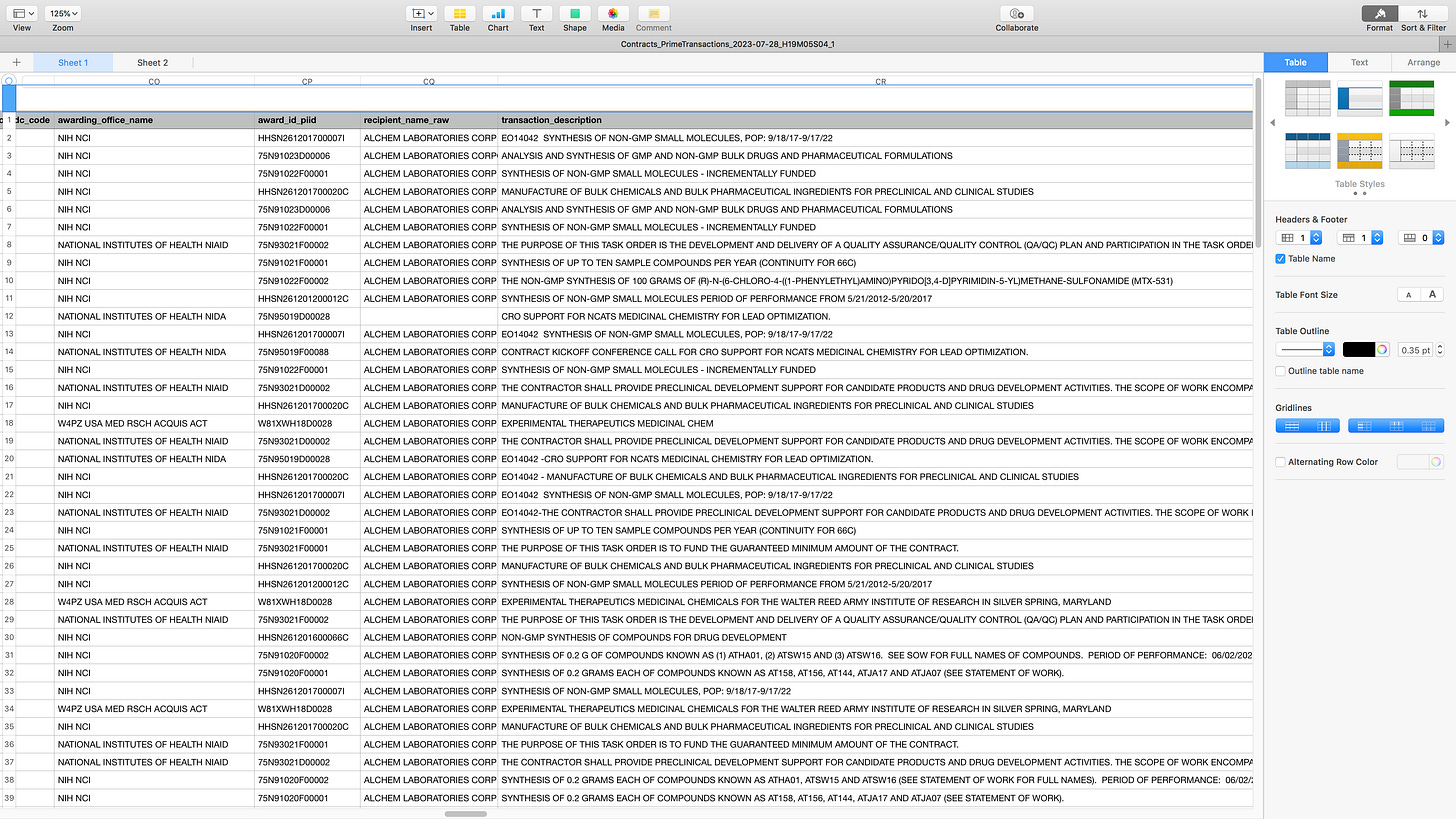The width and height of the screenshot is (1456, 819).
Task: Check the Outline table name checkbox
Action: coord(1281,371)
